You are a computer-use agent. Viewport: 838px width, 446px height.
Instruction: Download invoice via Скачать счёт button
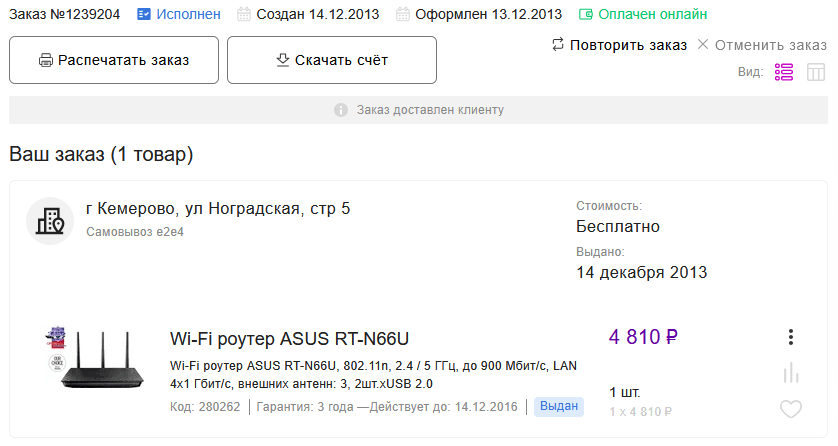tap(332, 60)
